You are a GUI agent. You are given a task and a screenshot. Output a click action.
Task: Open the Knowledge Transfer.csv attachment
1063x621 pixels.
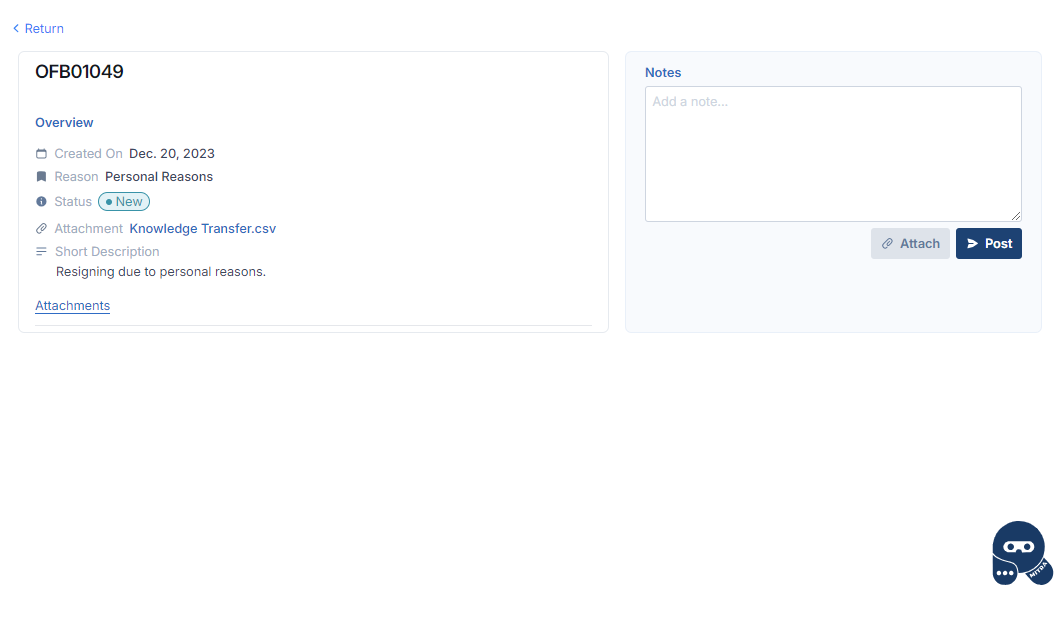203,228
